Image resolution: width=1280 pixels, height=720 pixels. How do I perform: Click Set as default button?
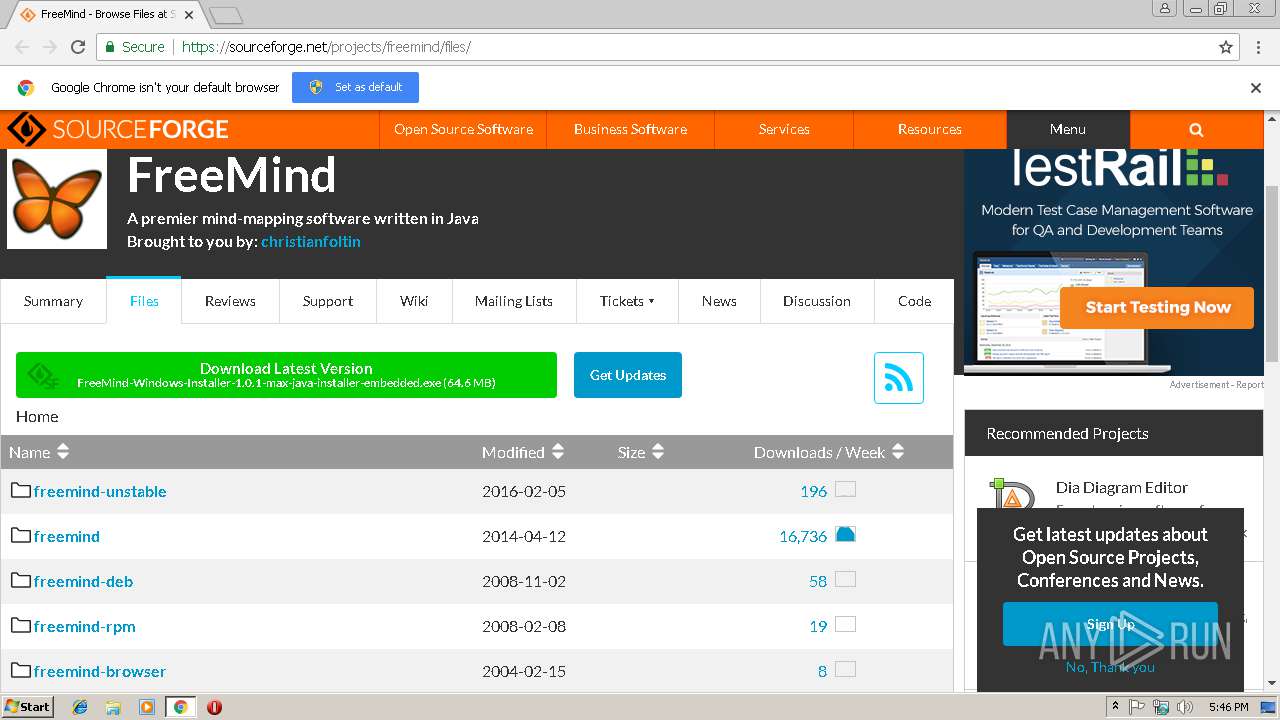355,87
